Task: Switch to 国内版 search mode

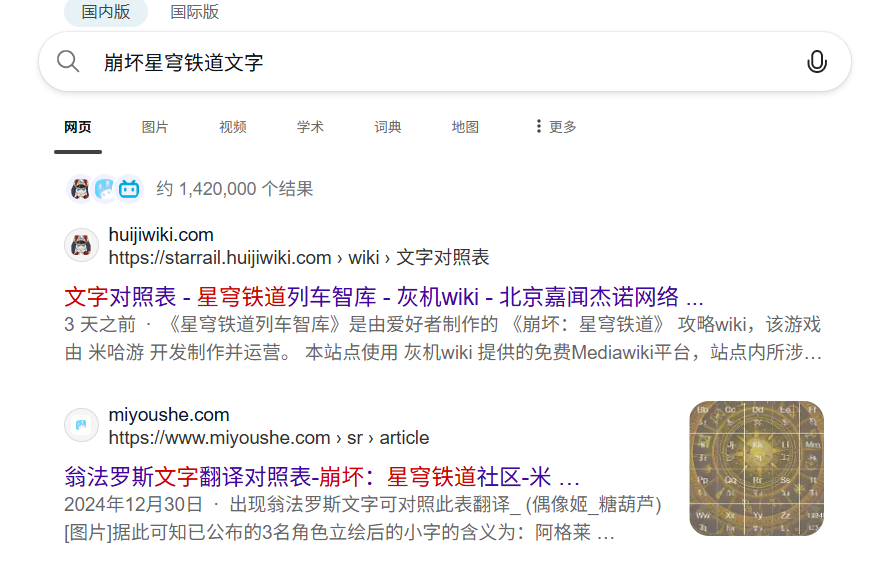Action: [106, 12]
